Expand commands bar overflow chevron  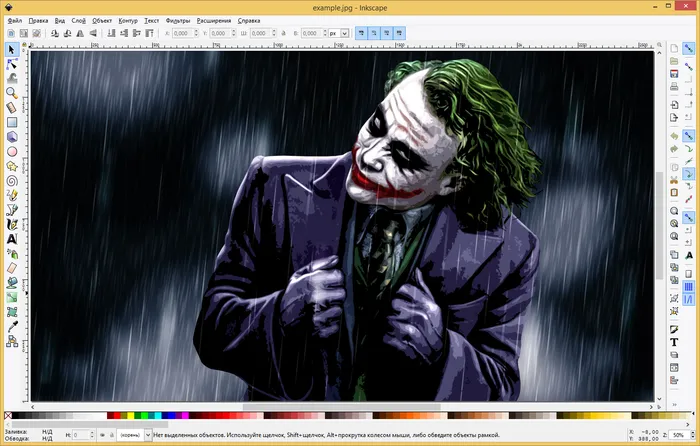pos(674,404)
